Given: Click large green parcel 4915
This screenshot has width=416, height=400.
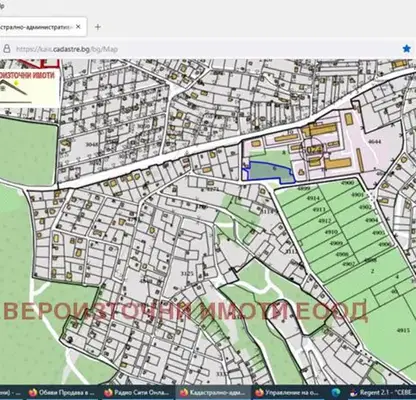Looking at the screenshot, I should pos(403,330).
